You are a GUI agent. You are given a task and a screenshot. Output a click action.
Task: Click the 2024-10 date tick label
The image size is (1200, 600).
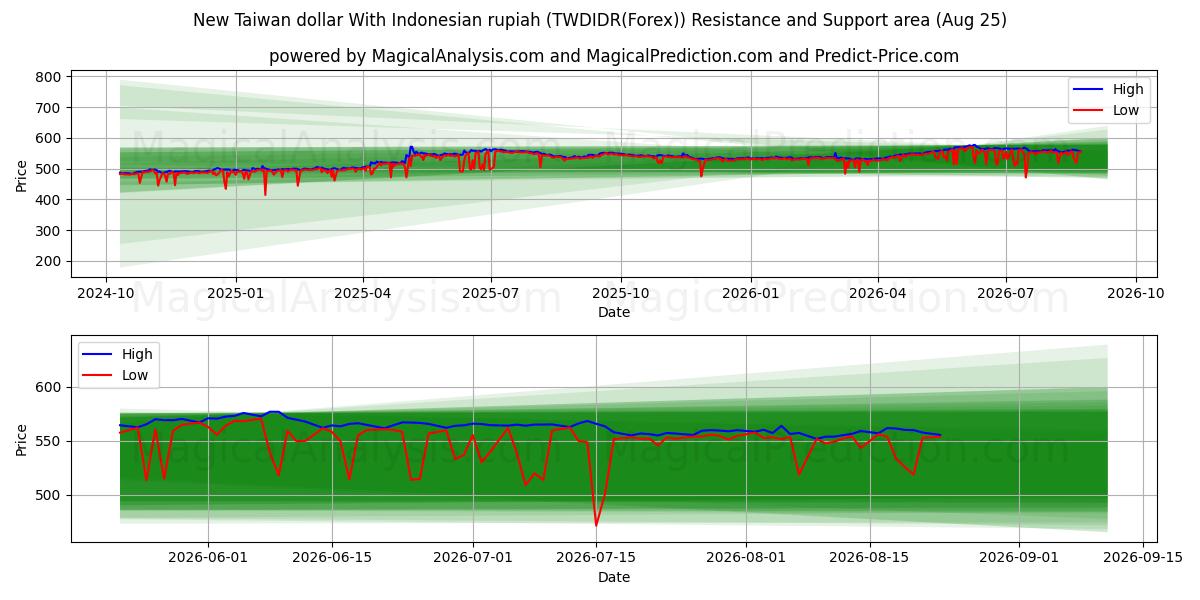coord(107,293)
